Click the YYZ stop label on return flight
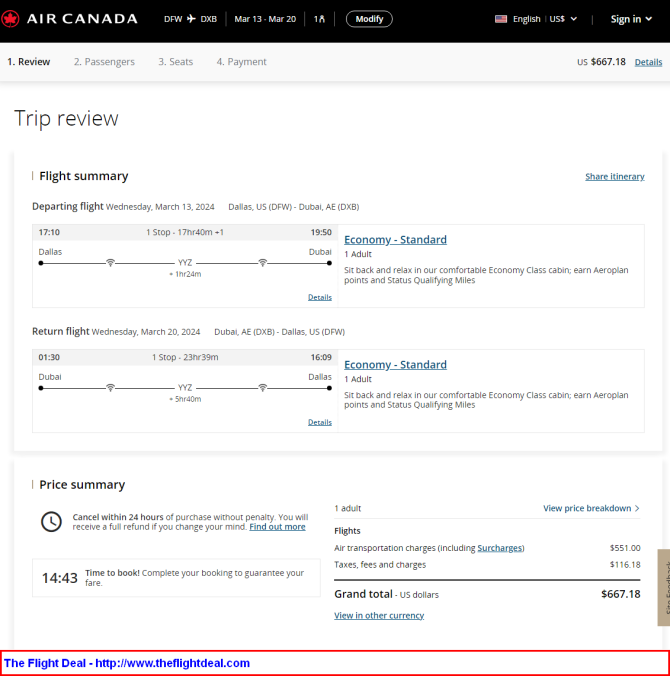Screen dimensions: 670x676 click(185, 388)
